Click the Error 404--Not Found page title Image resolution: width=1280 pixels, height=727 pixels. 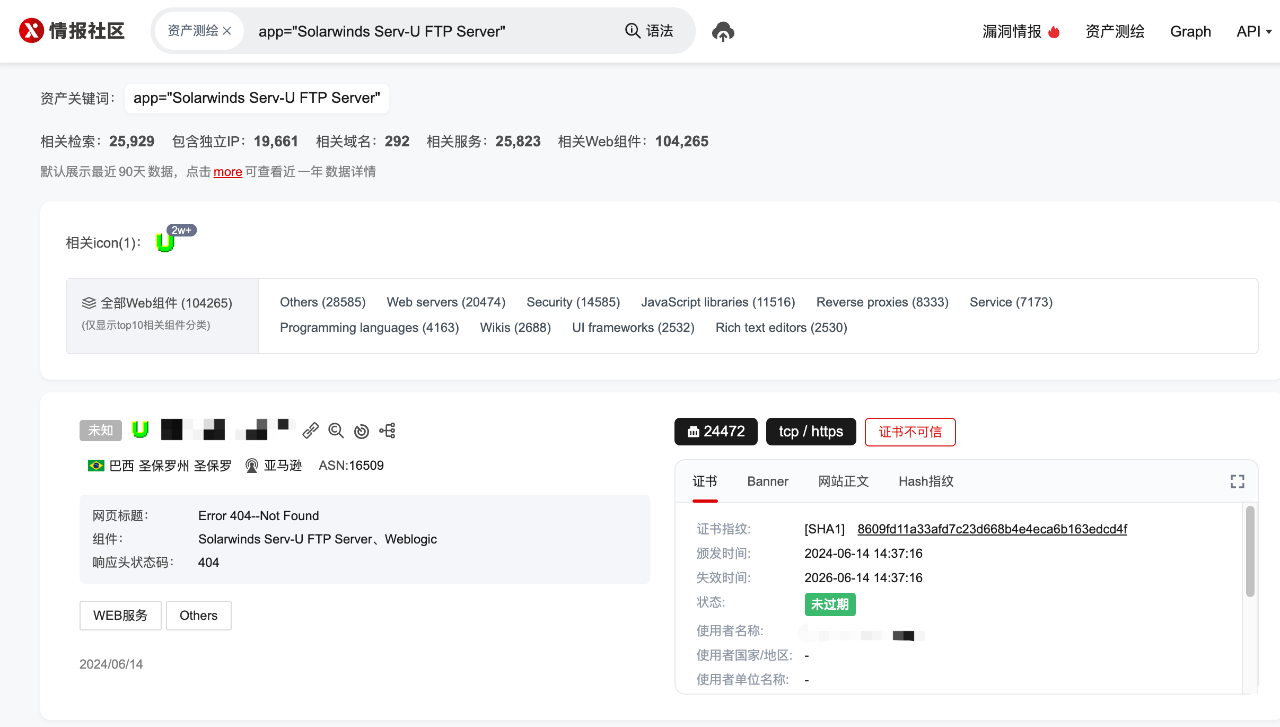click(x=259, y=516)
